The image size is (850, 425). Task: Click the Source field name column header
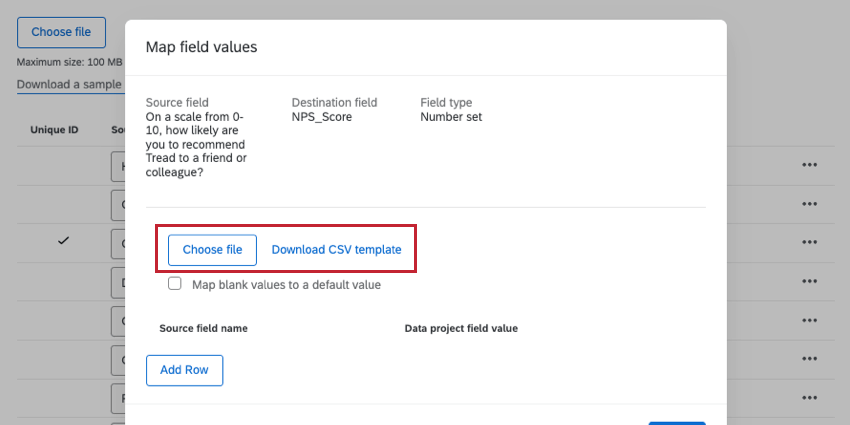pos(203,328)
